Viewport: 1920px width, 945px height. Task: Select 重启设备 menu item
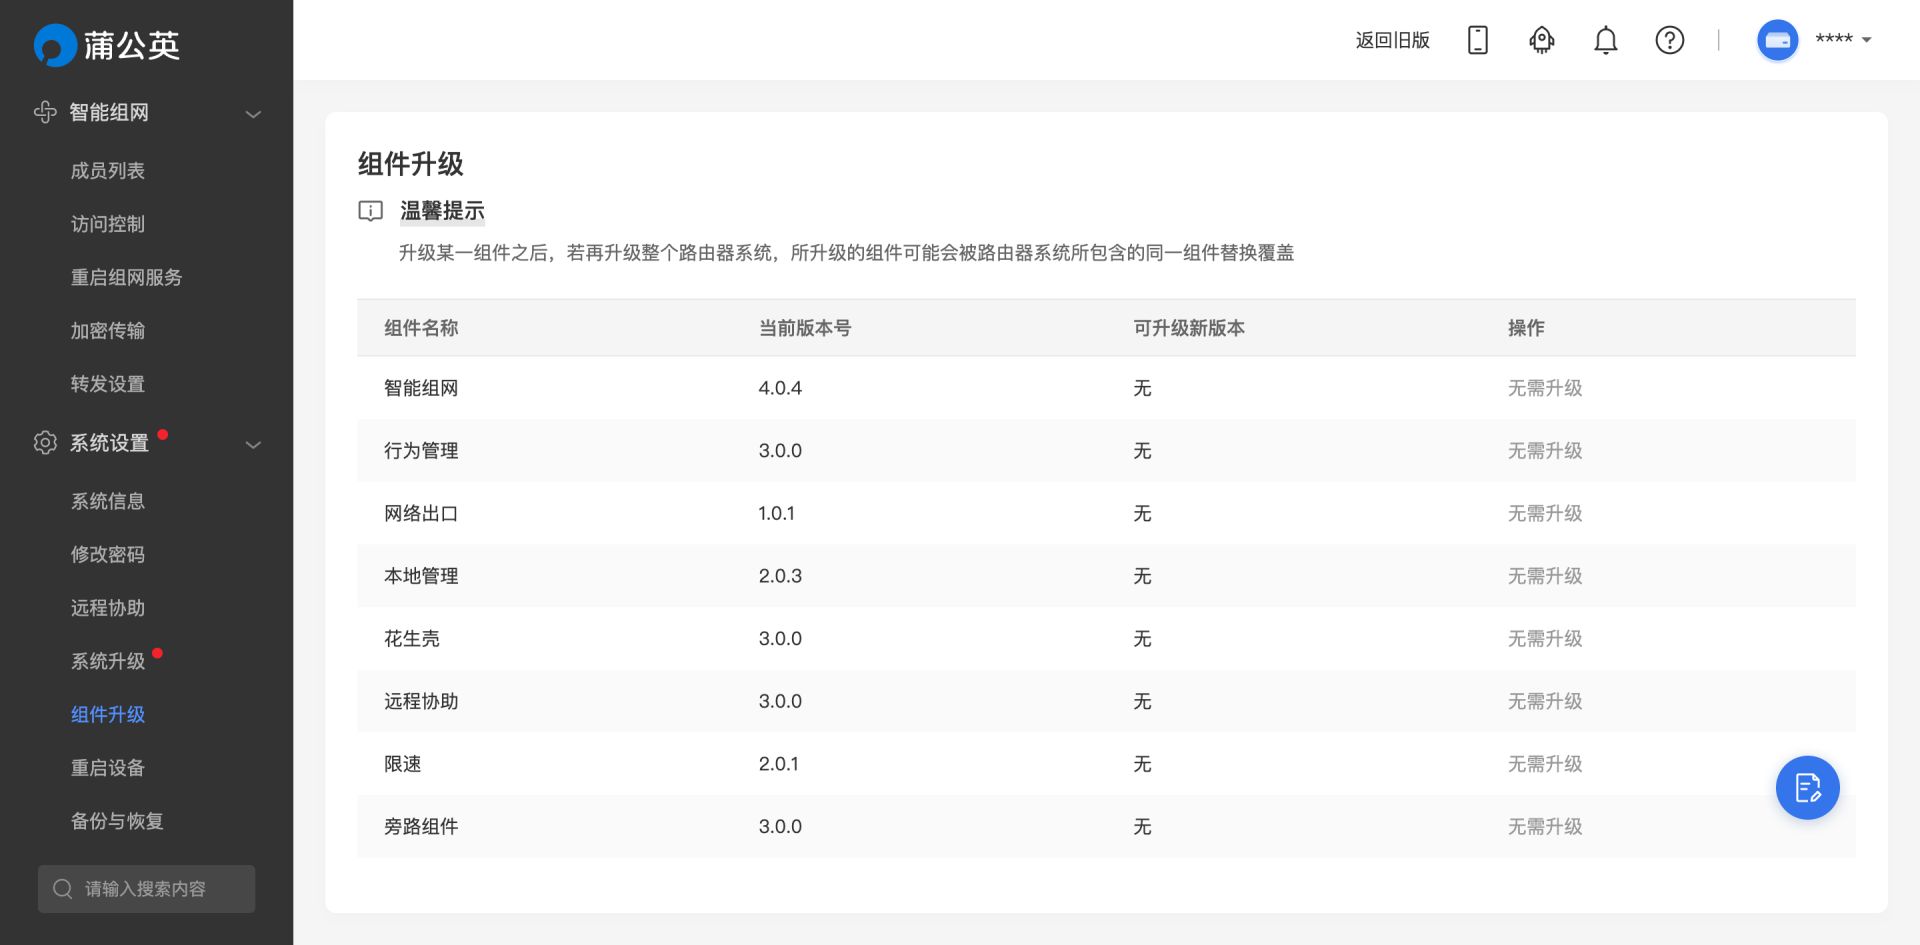click(x=108, y=768)
